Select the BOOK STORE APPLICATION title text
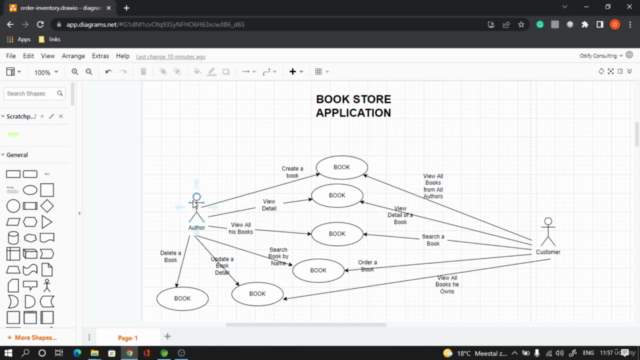The width and height of the screenshot is (640, 360). tap(353, 106)
